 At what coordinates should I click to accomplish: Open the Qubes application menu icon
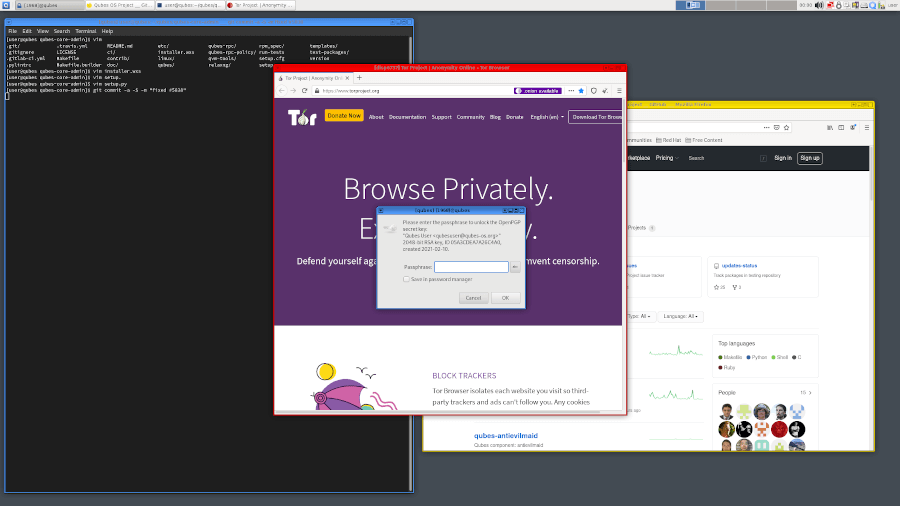pos(6,5)
